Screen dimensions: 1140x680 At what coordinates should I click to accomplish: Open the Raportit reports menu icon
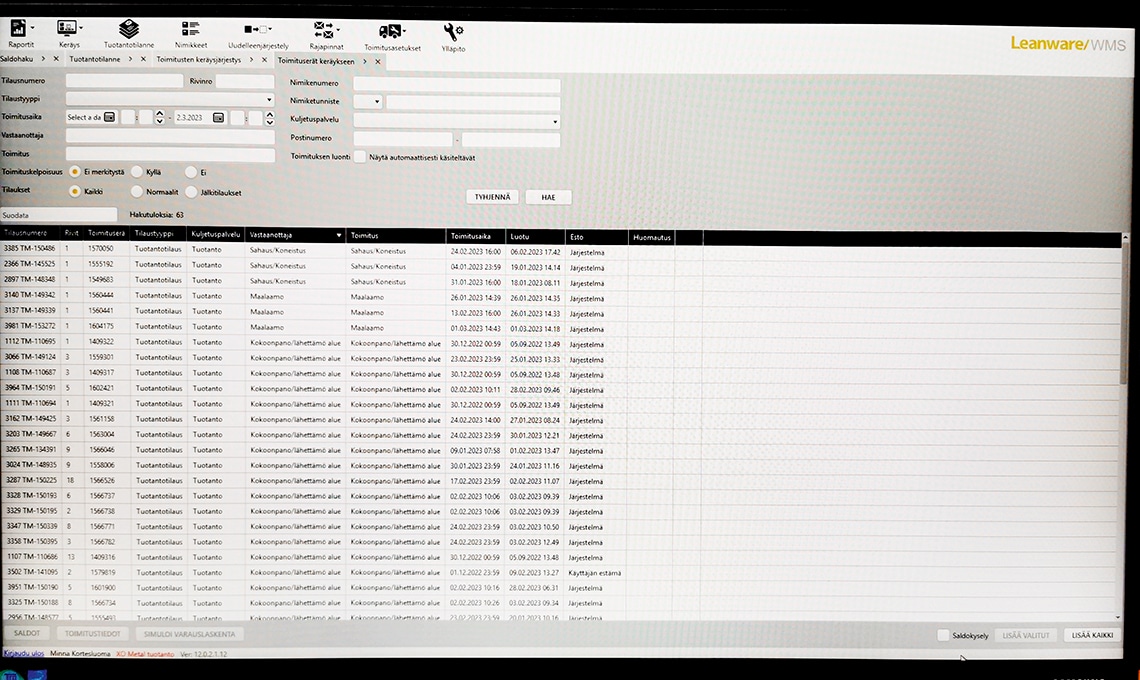click(x=20, y=29)
